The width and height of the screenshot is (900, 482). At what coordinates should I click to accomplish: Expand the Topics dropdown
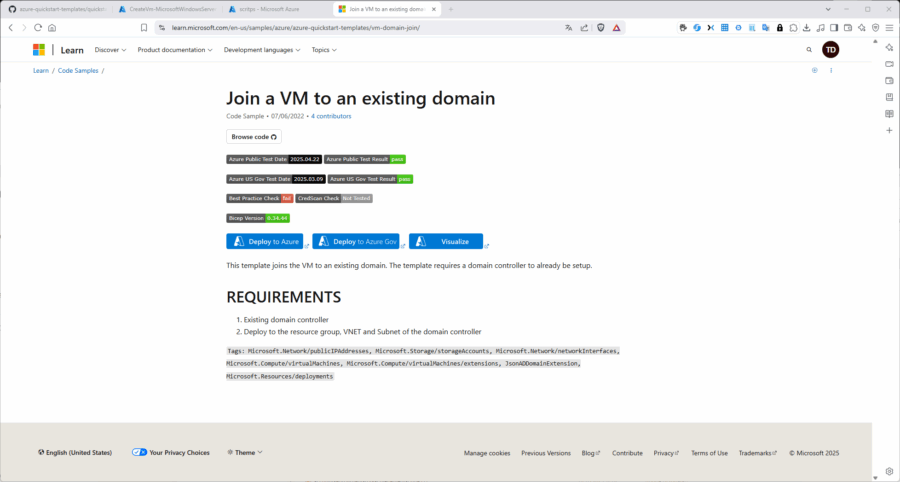coord(324,50)
